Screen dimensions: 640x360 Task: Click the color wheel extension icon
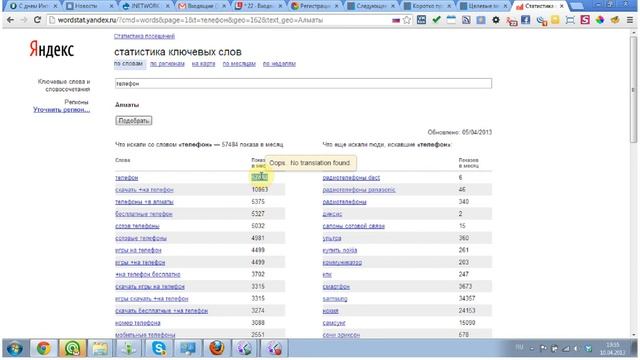[600, 20]
